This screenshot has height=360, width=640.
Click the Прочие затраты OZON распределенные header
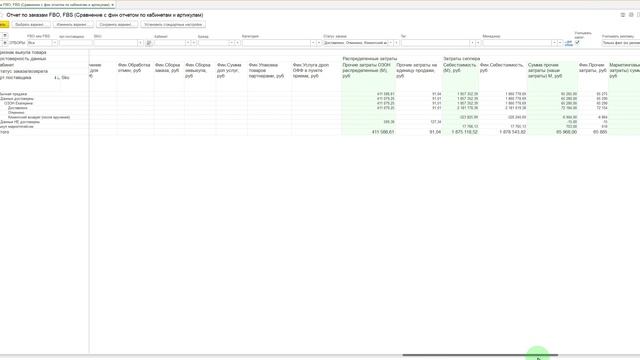pos(367,70)
